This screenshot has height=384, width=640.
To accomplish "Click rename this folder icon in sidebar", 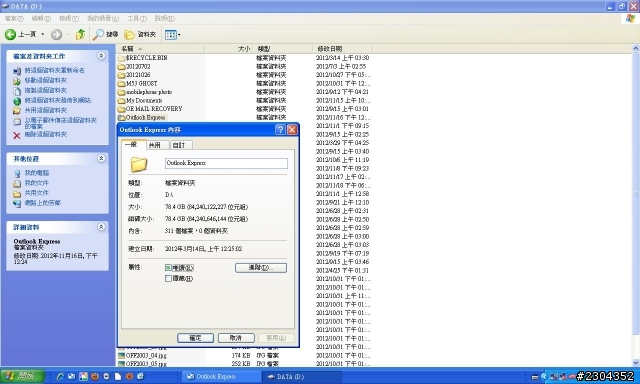I will point(17,71).
